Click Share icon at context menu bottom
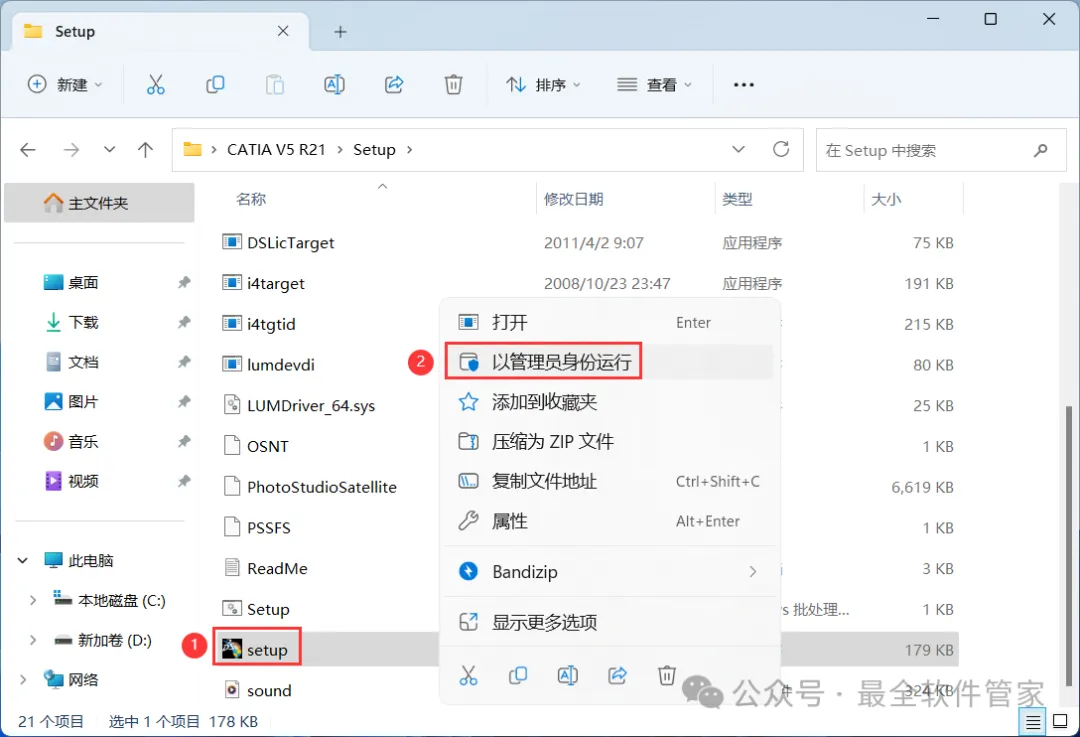 point(617,676)
